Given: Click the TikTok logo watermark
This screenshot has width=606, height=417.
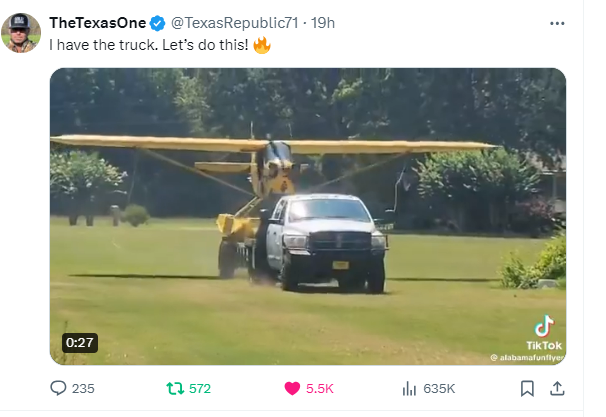Looking at the screenshot, I should tap(544, 332).
